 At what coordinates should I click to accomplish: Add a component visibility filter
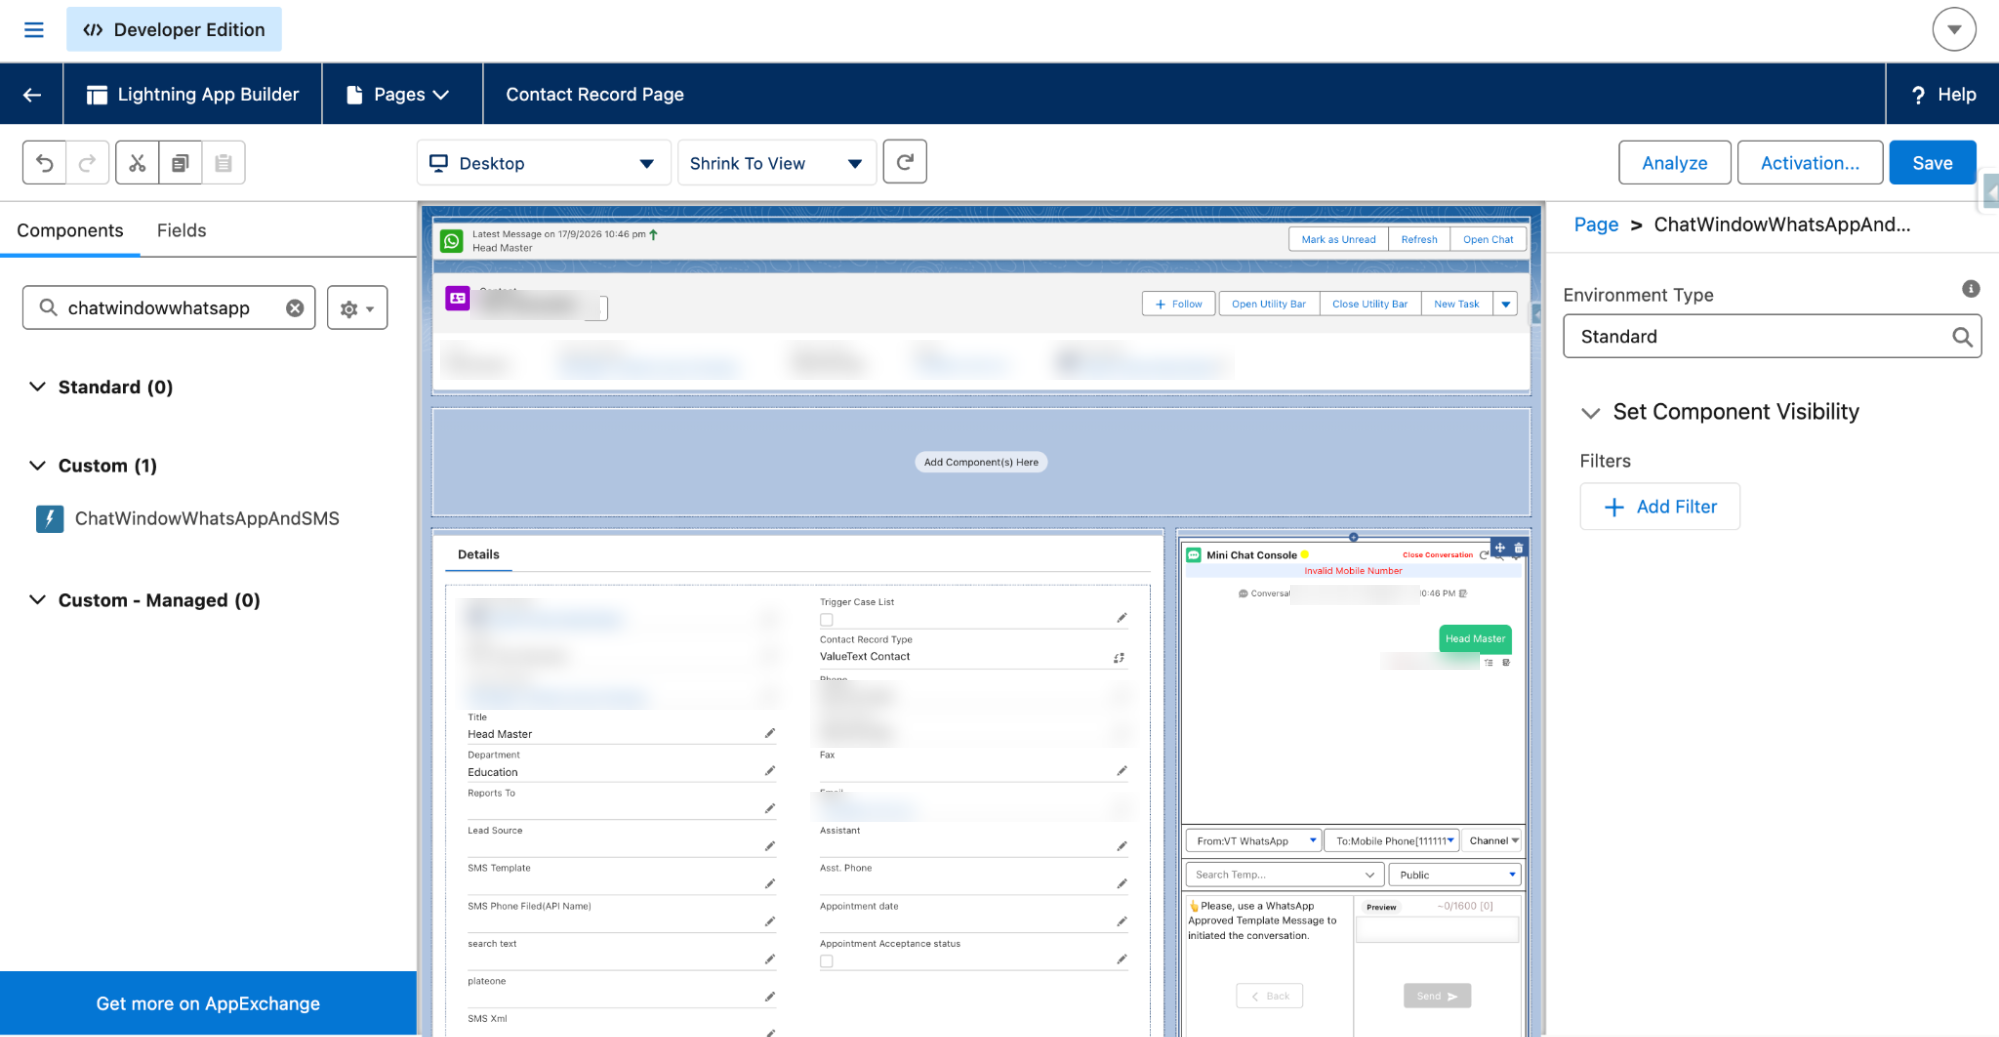click(x=1660, y=507)
